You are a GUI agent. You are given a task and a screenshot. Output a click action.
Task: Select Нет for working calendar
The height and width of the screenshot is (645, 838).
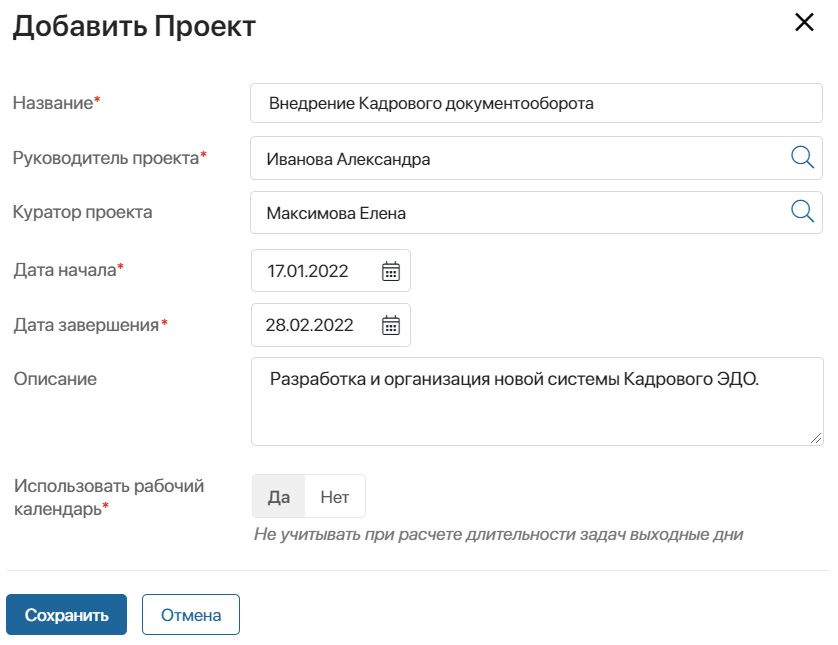pos(335,496)
